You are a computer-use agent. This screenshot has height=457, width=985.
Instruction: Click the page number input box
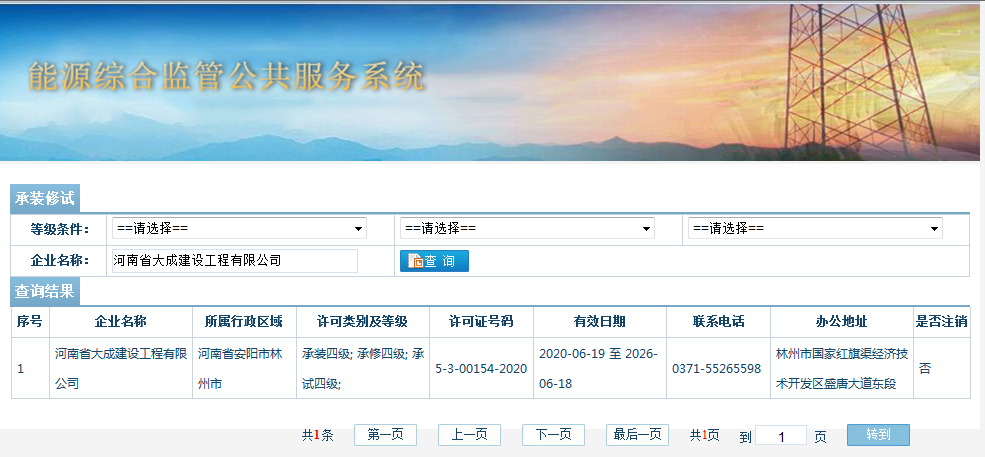[781, 436]
